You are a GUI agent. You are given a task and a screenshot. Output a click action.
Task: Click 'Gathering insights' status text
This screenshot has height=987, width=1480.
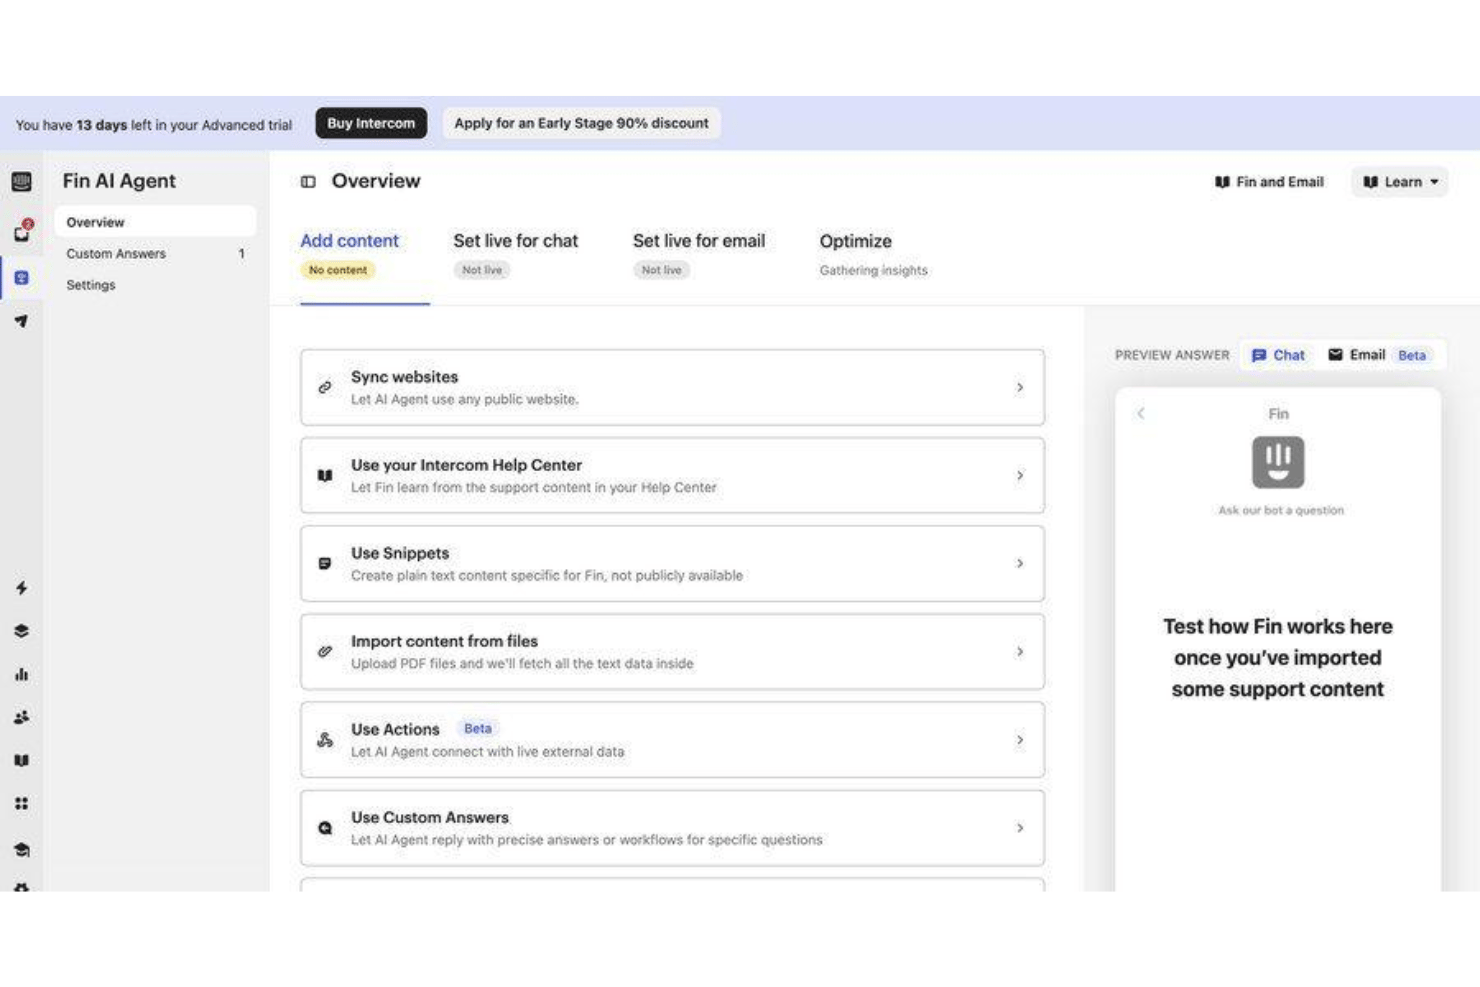873,270
